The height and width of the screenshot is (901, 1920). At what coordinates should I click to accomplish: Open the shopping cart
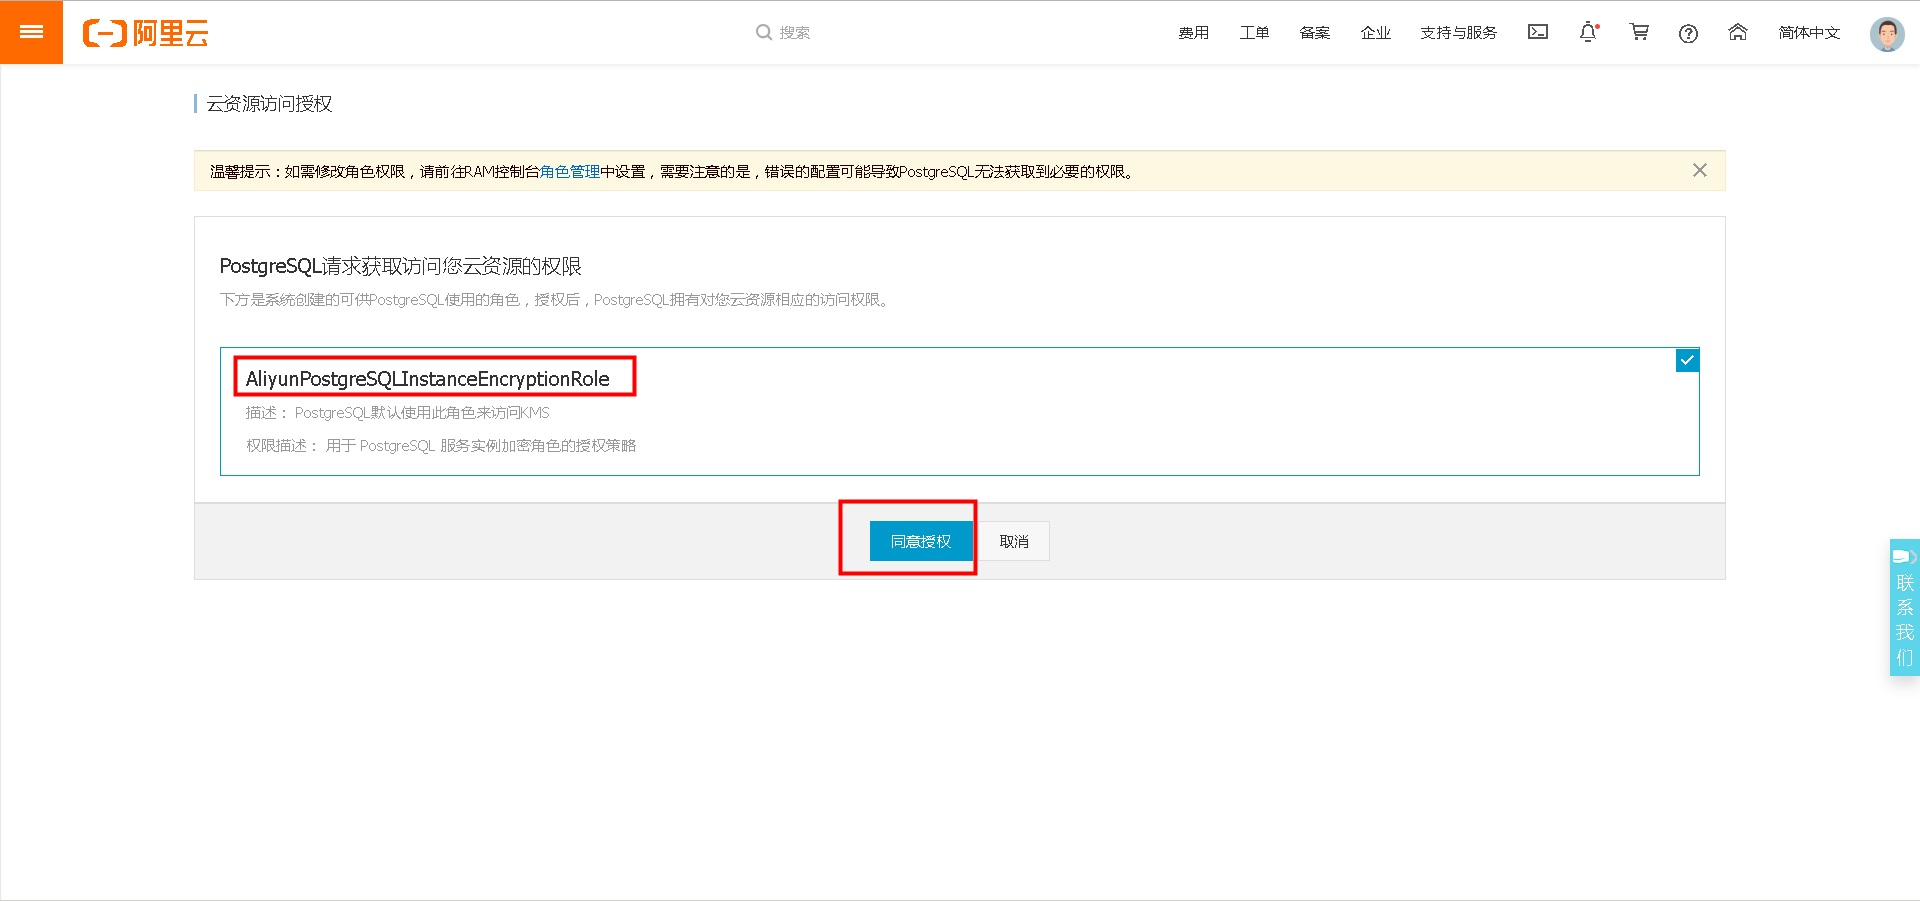[x=1639, y=32]
